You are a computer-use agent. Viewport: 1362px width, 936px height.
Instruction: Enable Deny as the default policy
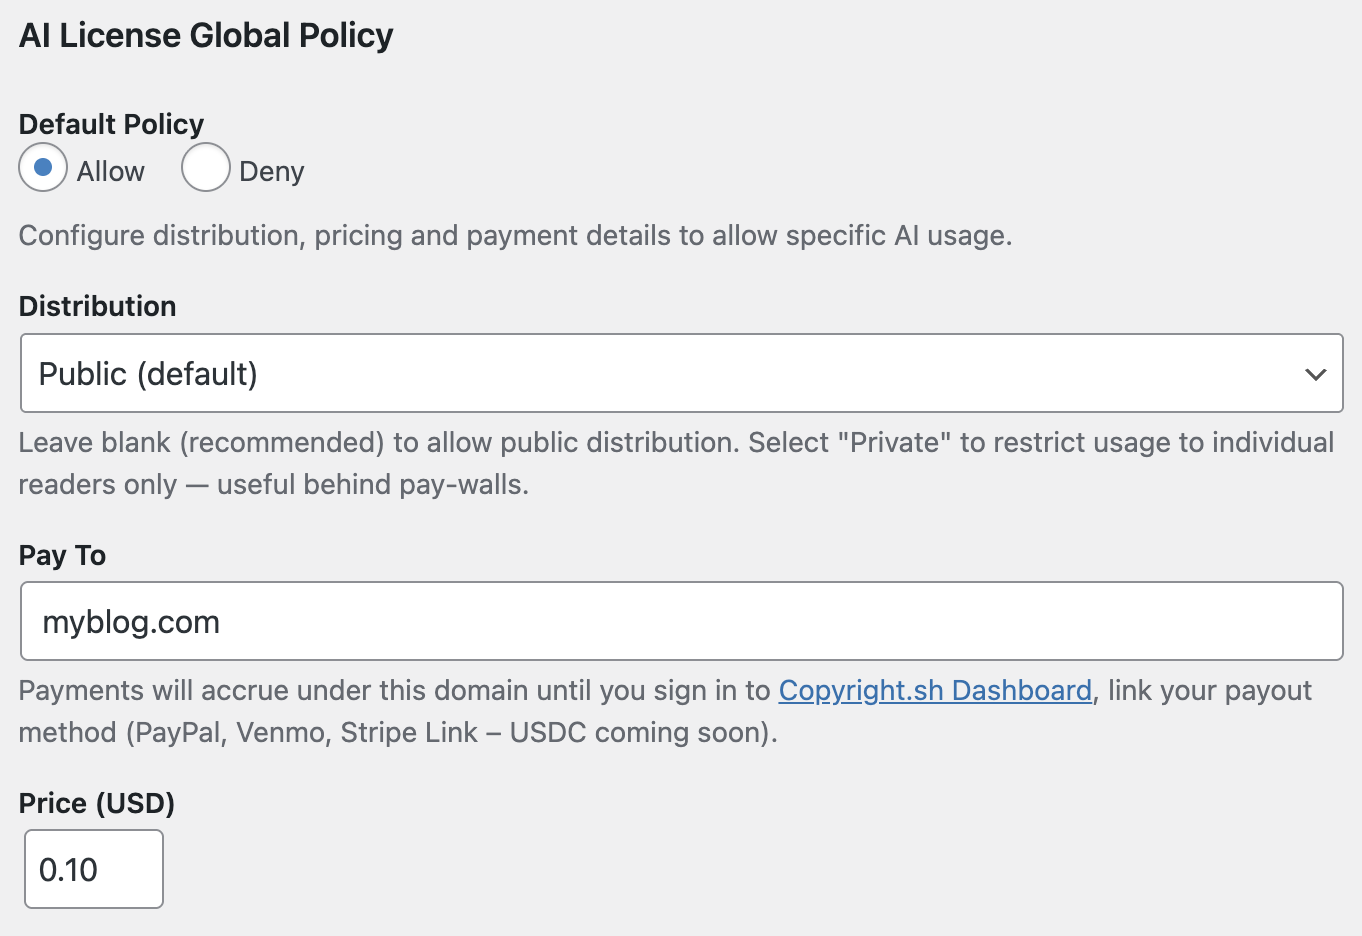point(205,168)
